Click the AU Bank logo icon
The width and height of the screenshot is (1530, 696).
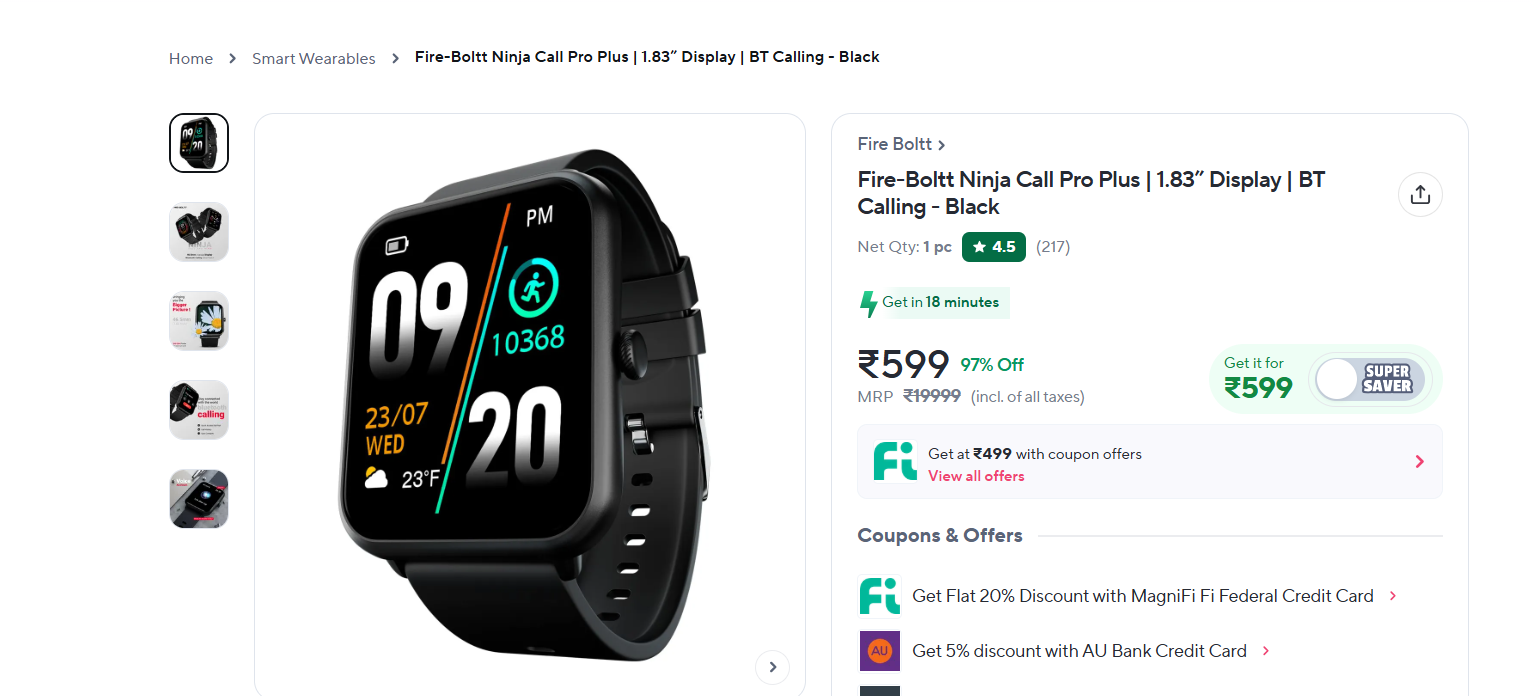point(880,651)
